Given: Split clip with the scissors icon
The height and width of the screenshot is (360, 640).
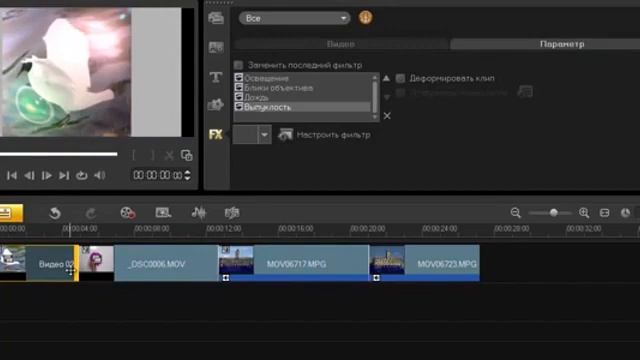Looking at the screenshot, I should (x=169, y=155).
